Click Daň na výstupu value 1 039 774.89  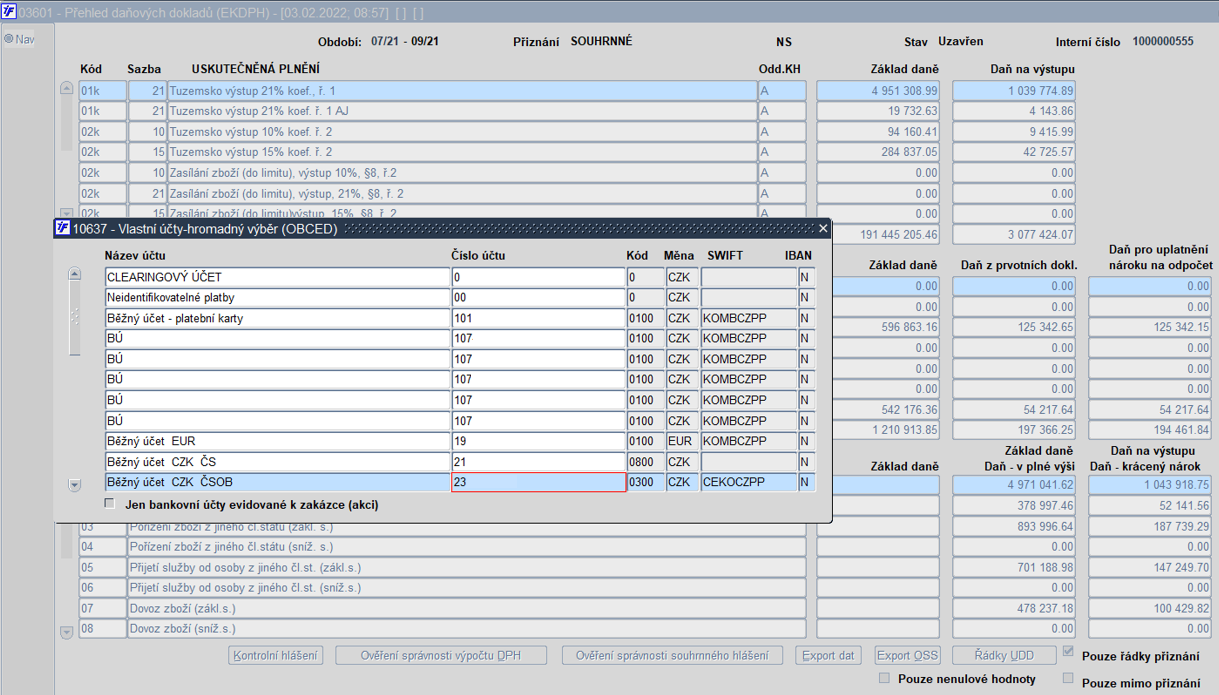point(1013,91)
